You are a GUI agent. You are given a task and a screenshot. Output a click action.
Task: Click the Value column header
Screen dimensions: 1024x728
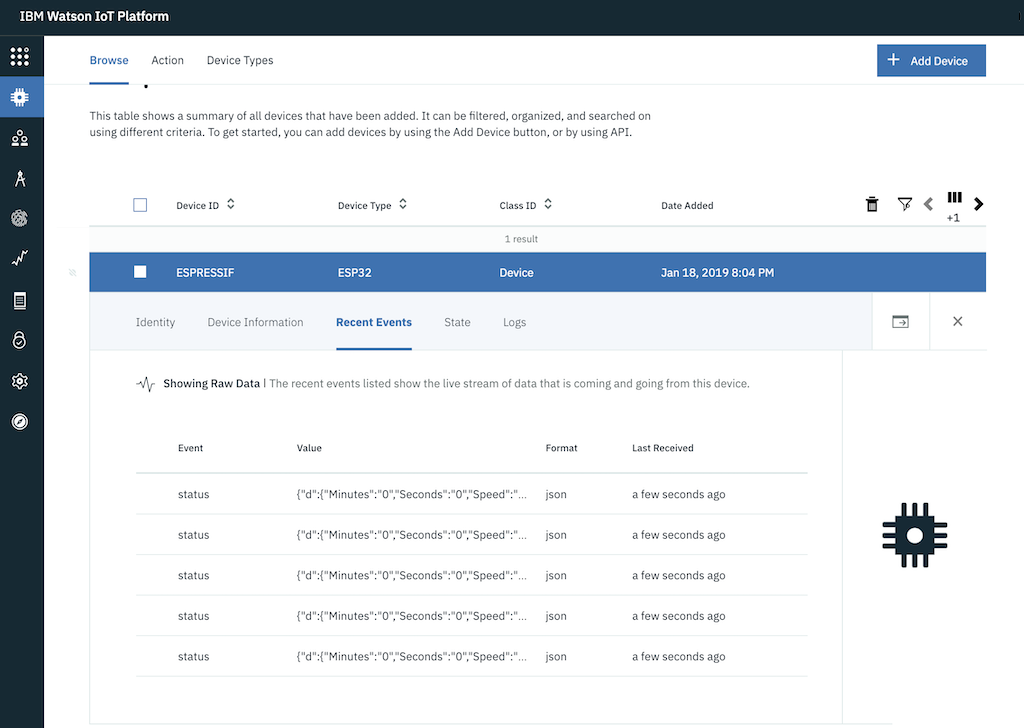309,448
